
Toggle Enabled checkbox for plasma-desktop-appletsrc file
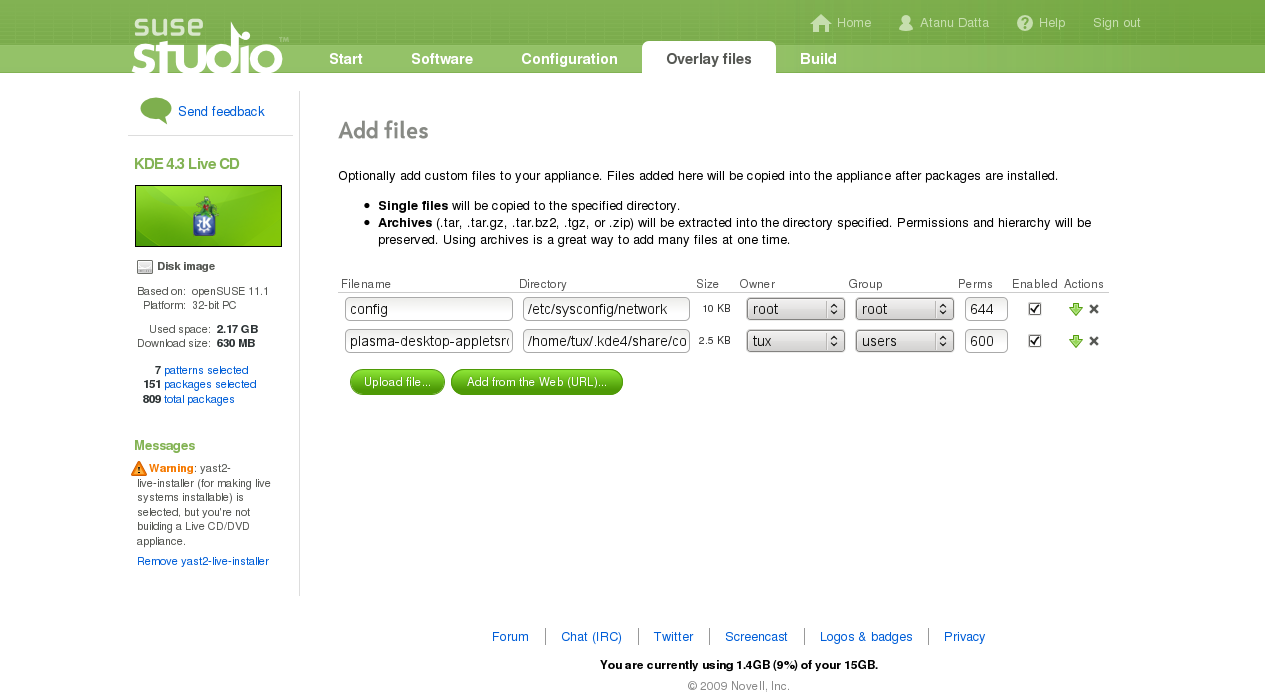[1035, 341]
